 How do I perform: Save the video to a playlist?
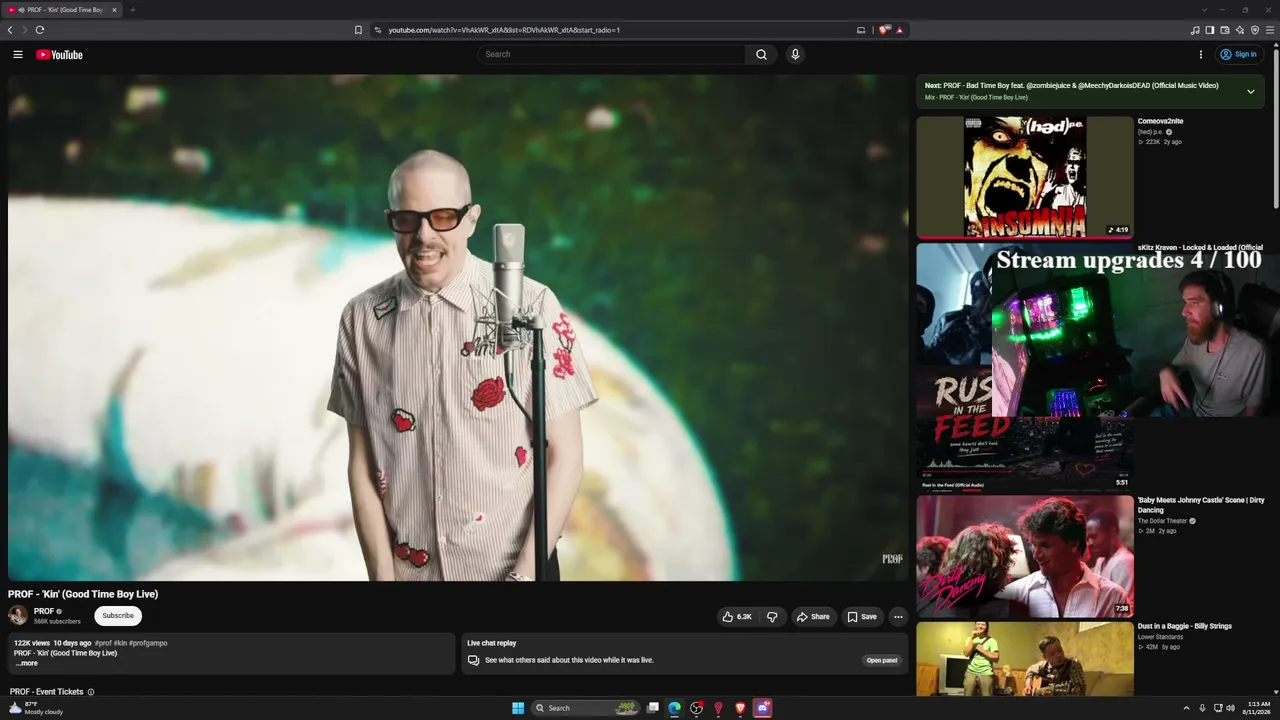[862, 617]
